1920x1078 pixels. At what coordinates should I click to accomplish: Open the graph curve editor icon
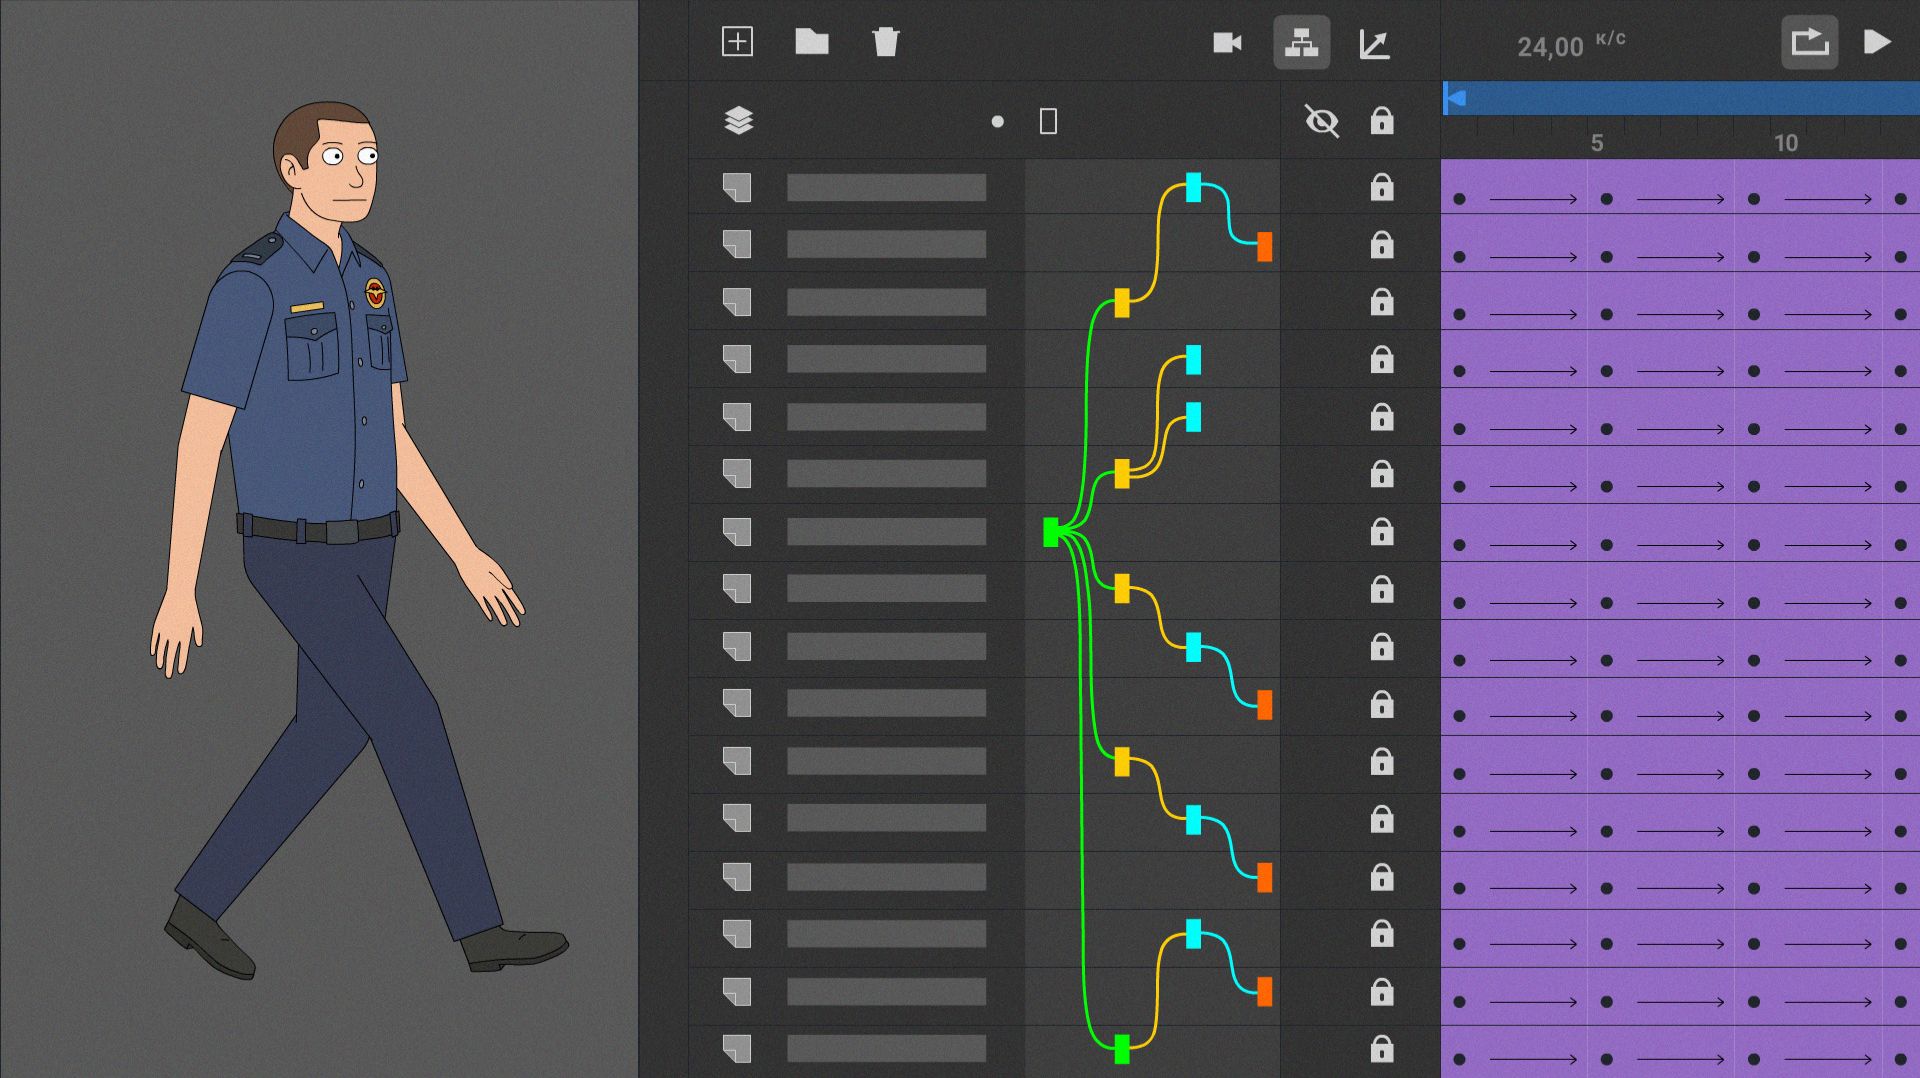[x=1375, y=44]
